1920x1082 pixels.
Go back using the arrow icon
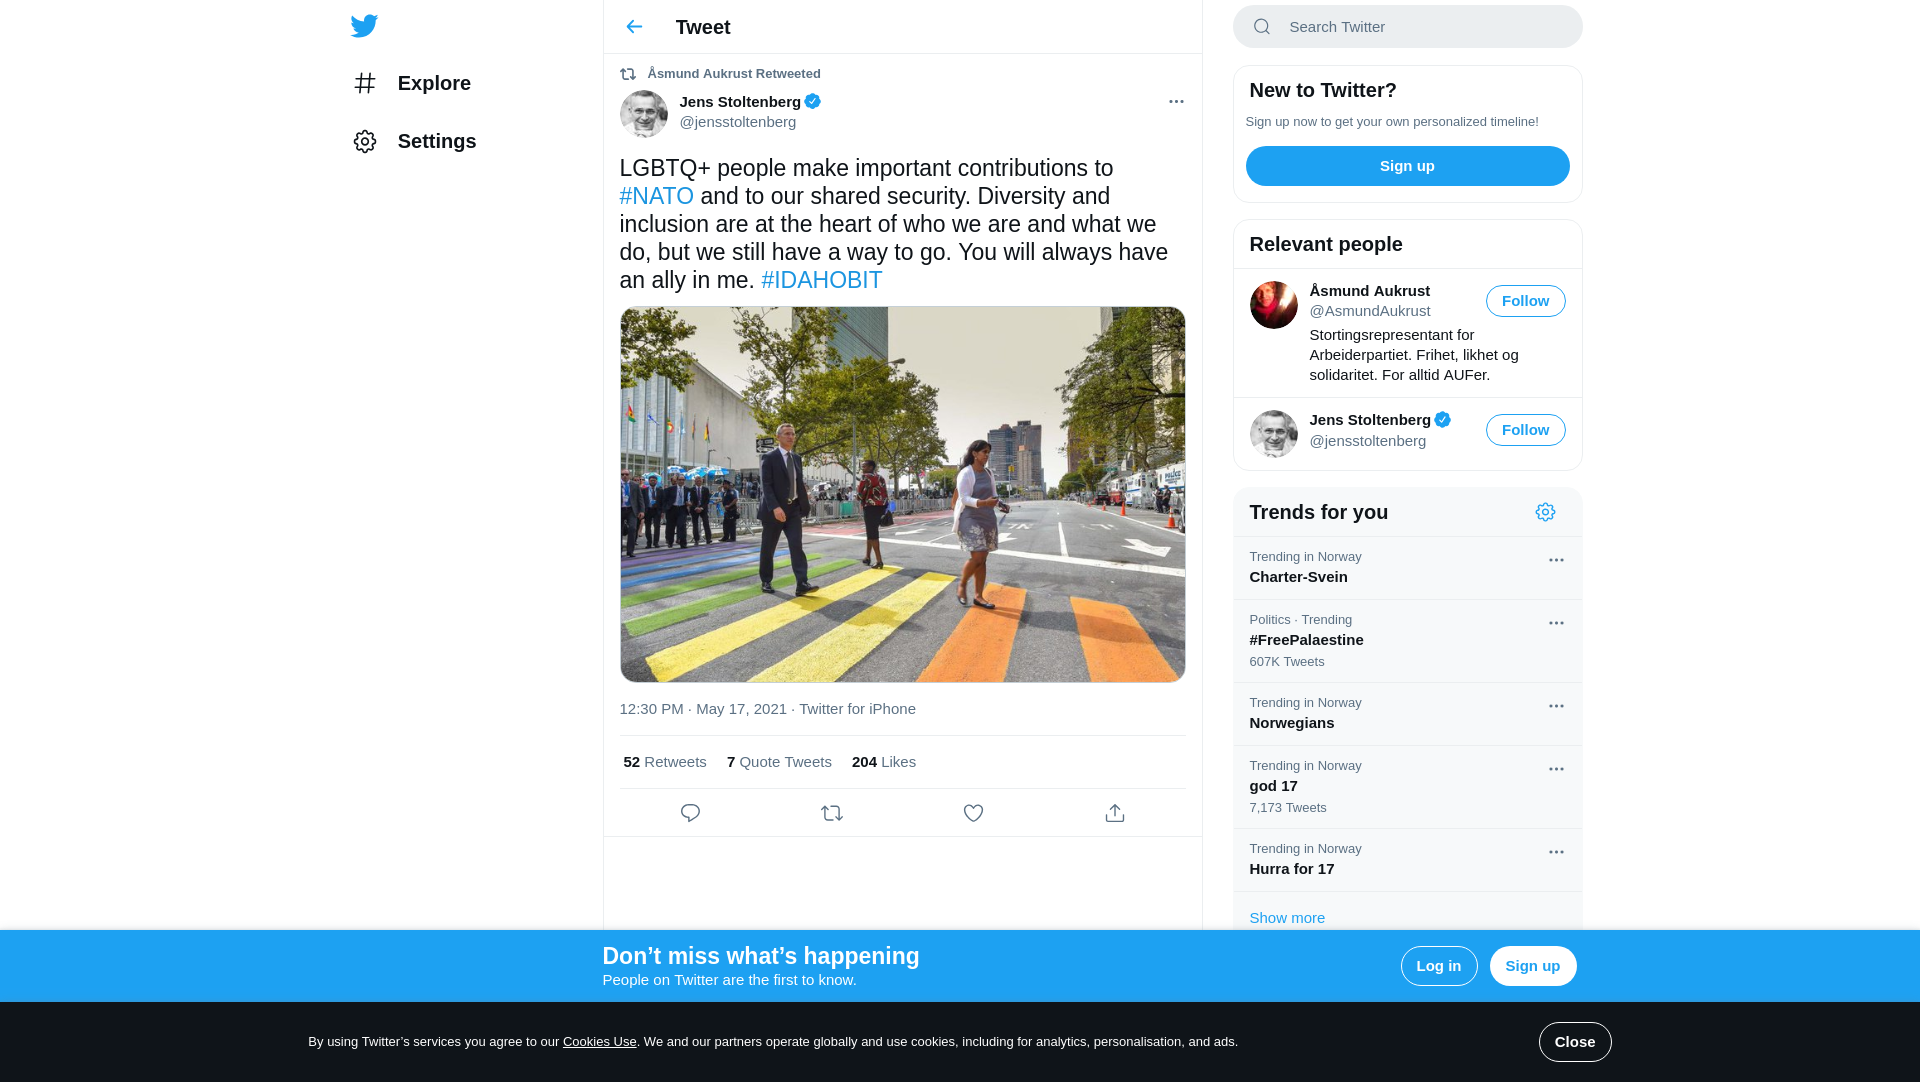pyautogui.click(x=634, y=27)
